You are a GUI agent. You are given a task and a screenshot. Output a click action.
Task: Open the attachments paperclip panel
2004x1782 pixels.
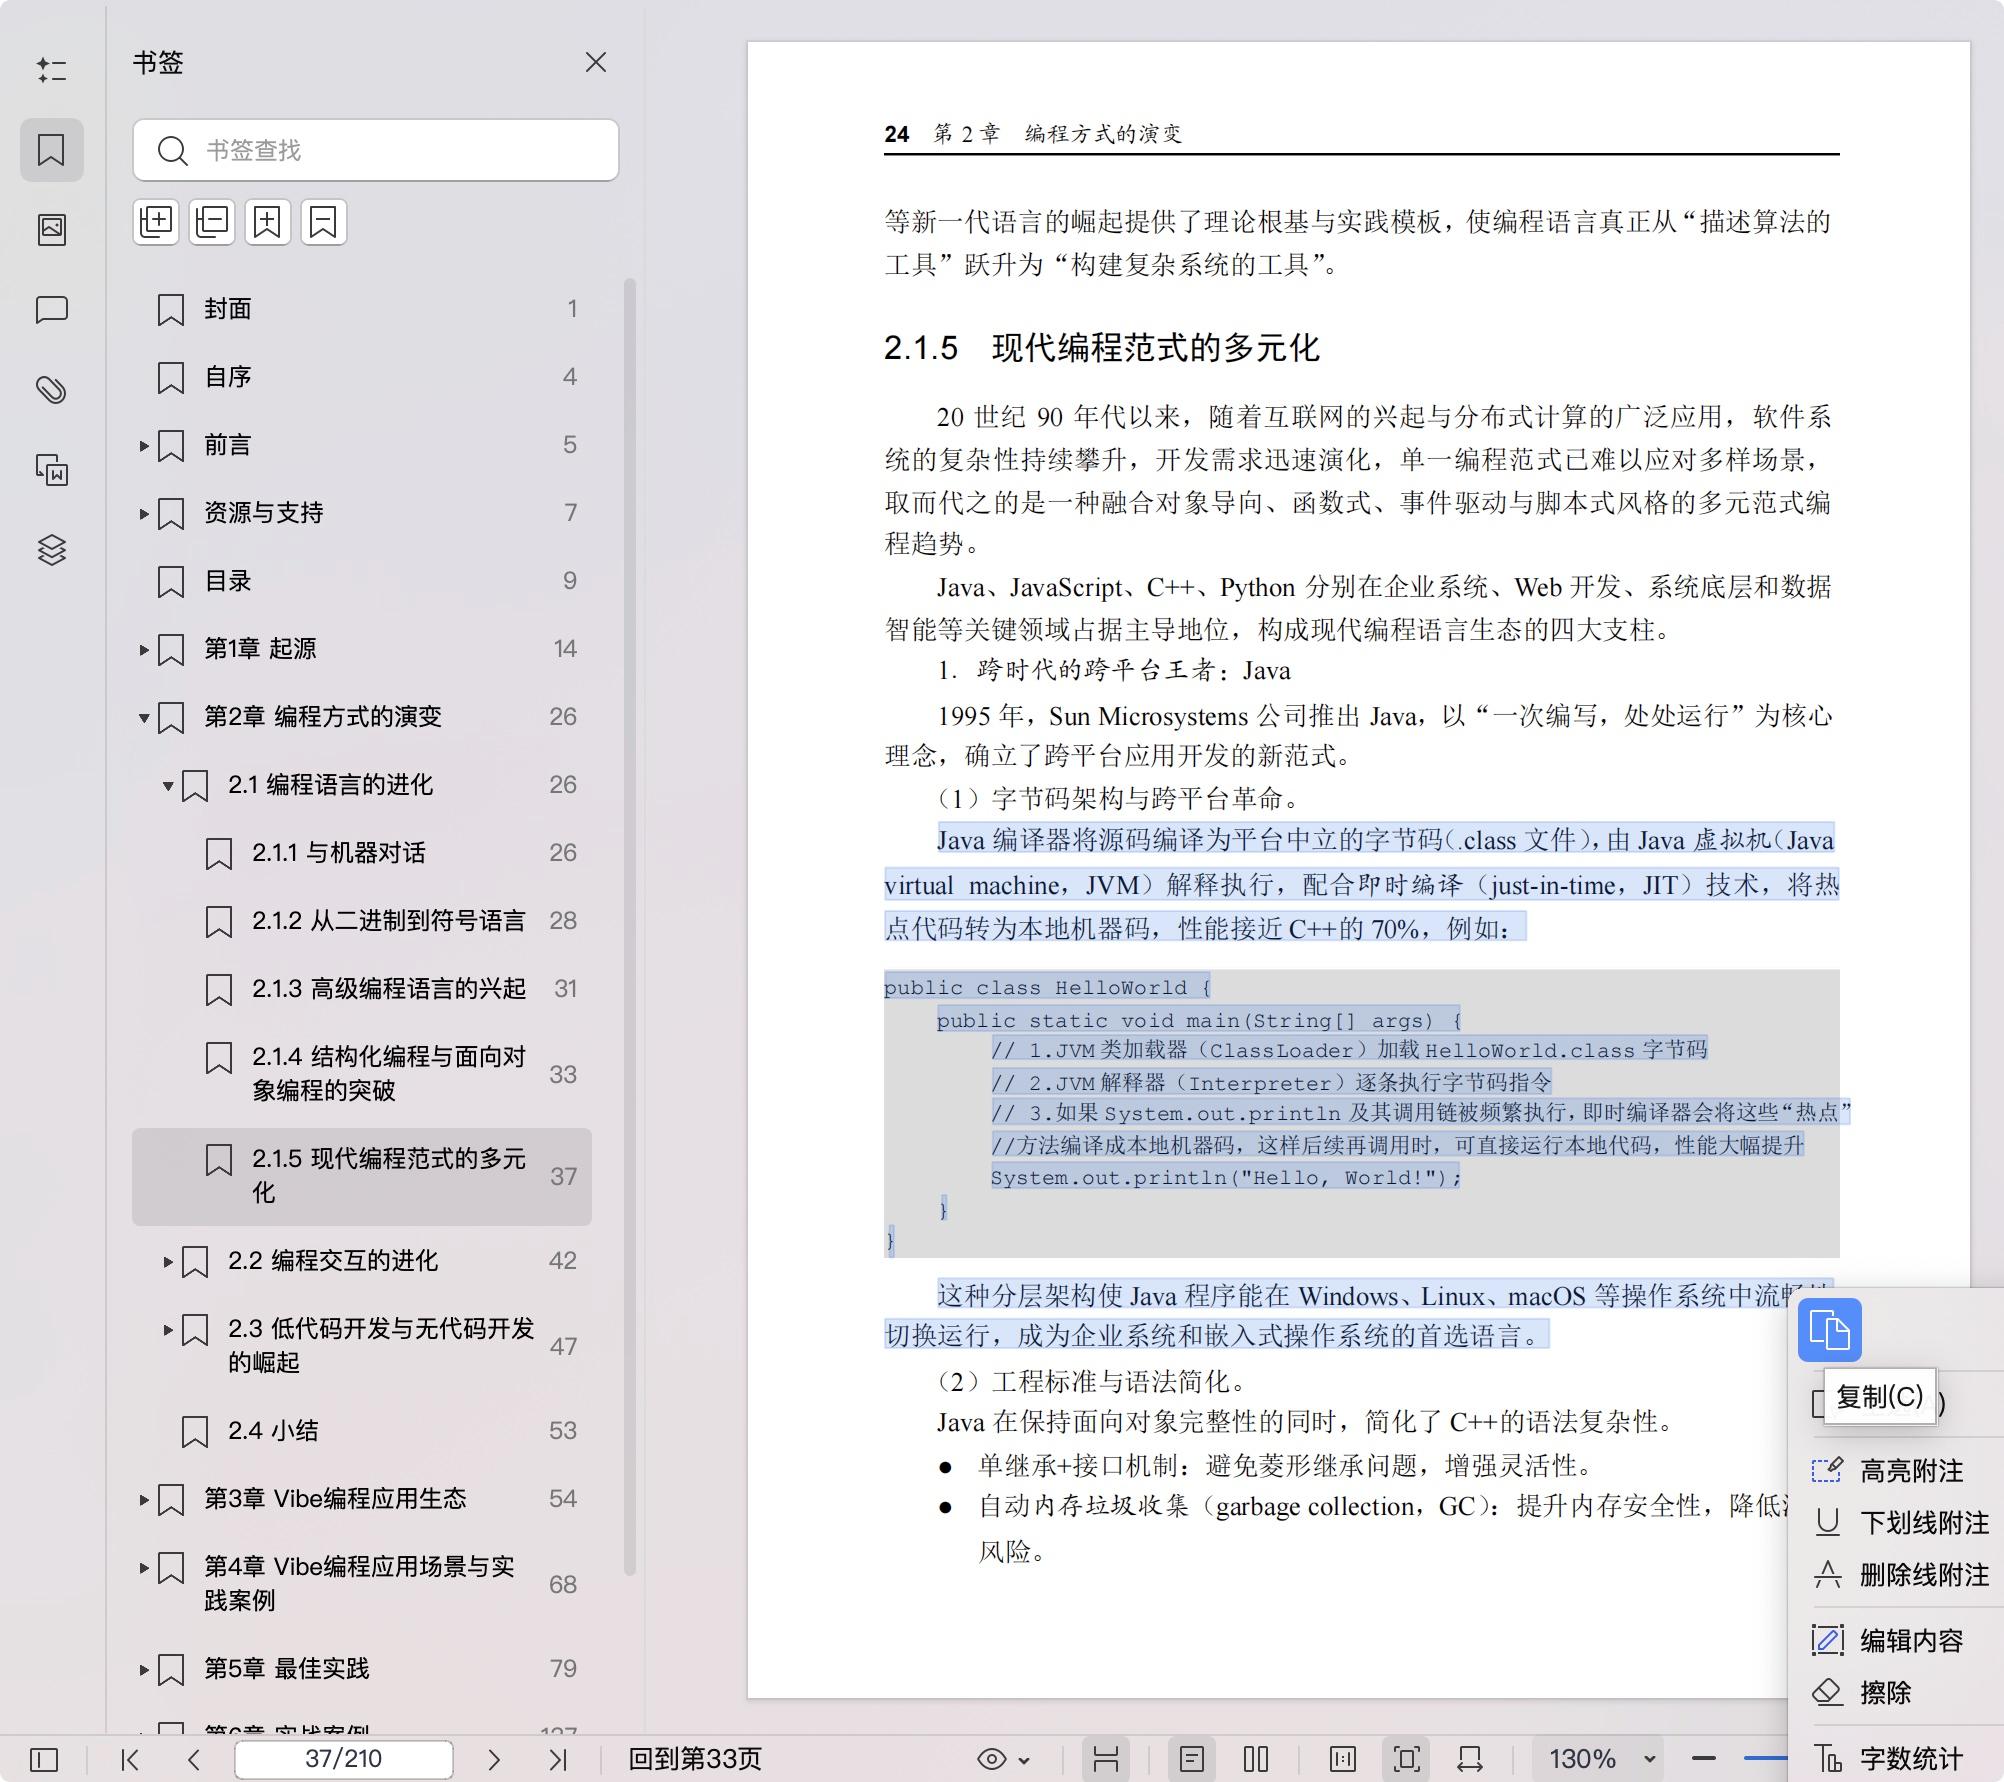52,389
